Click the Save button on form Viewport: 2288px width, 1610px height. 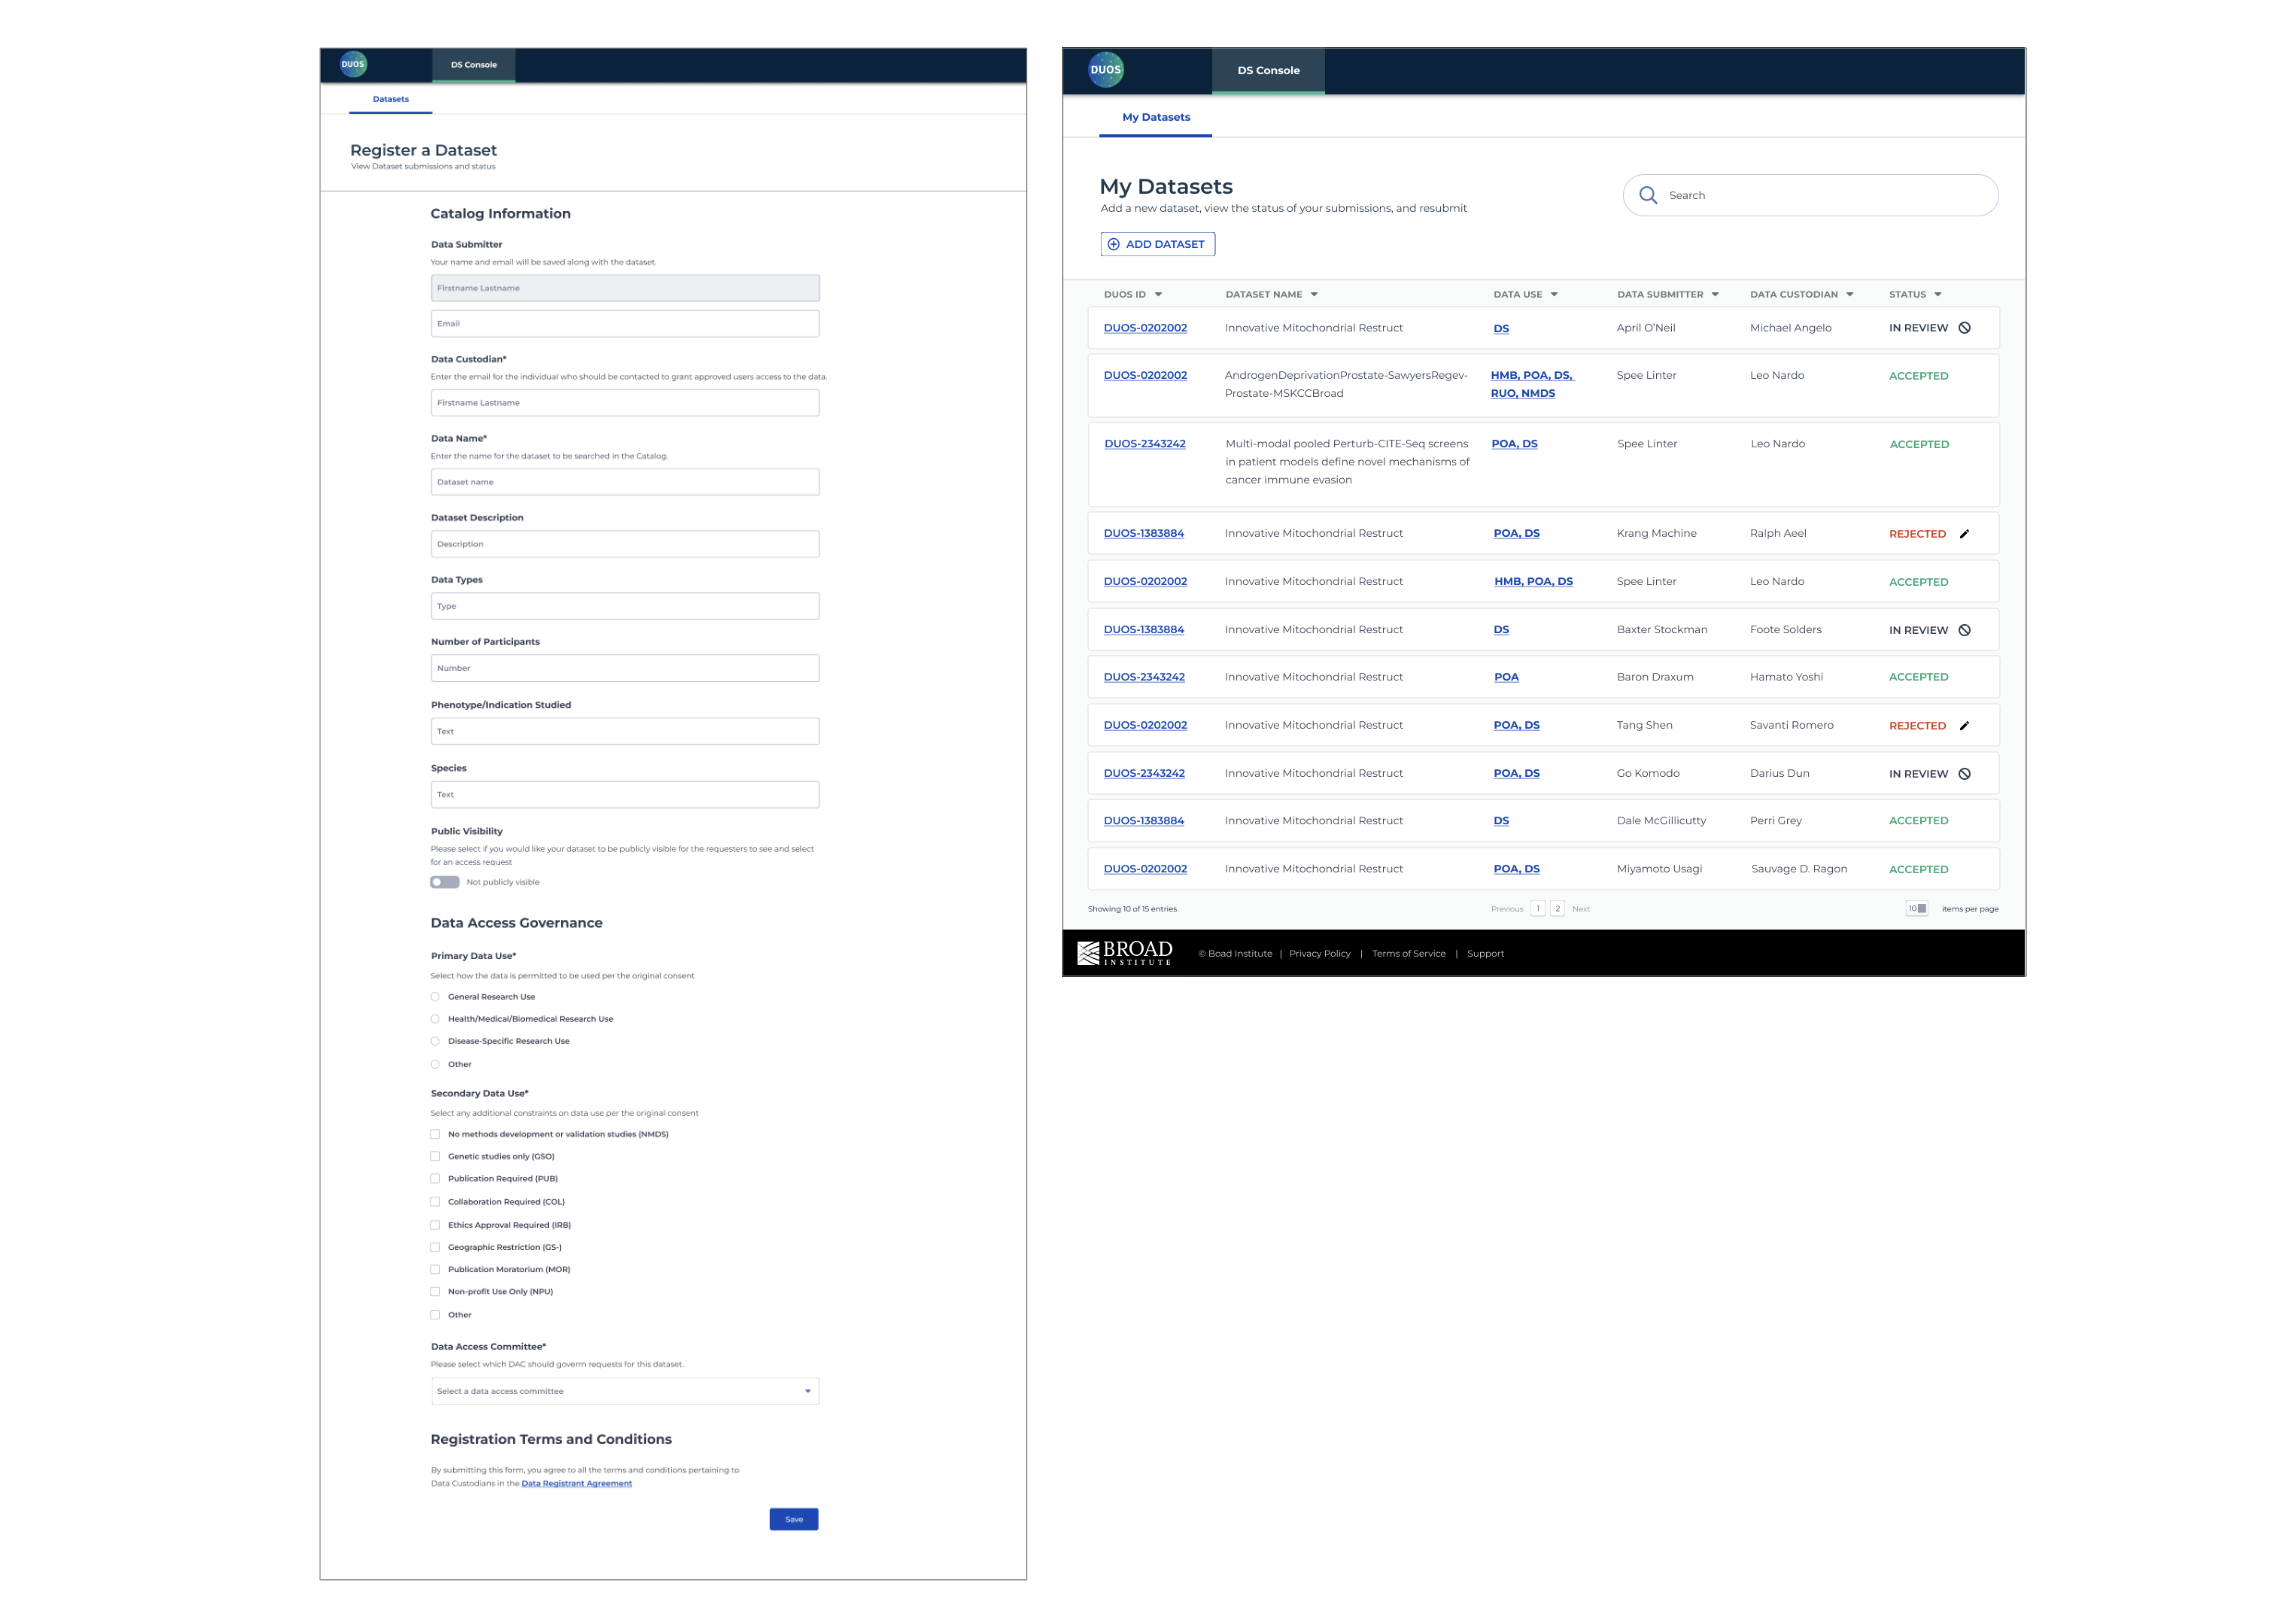[793, 1519]
